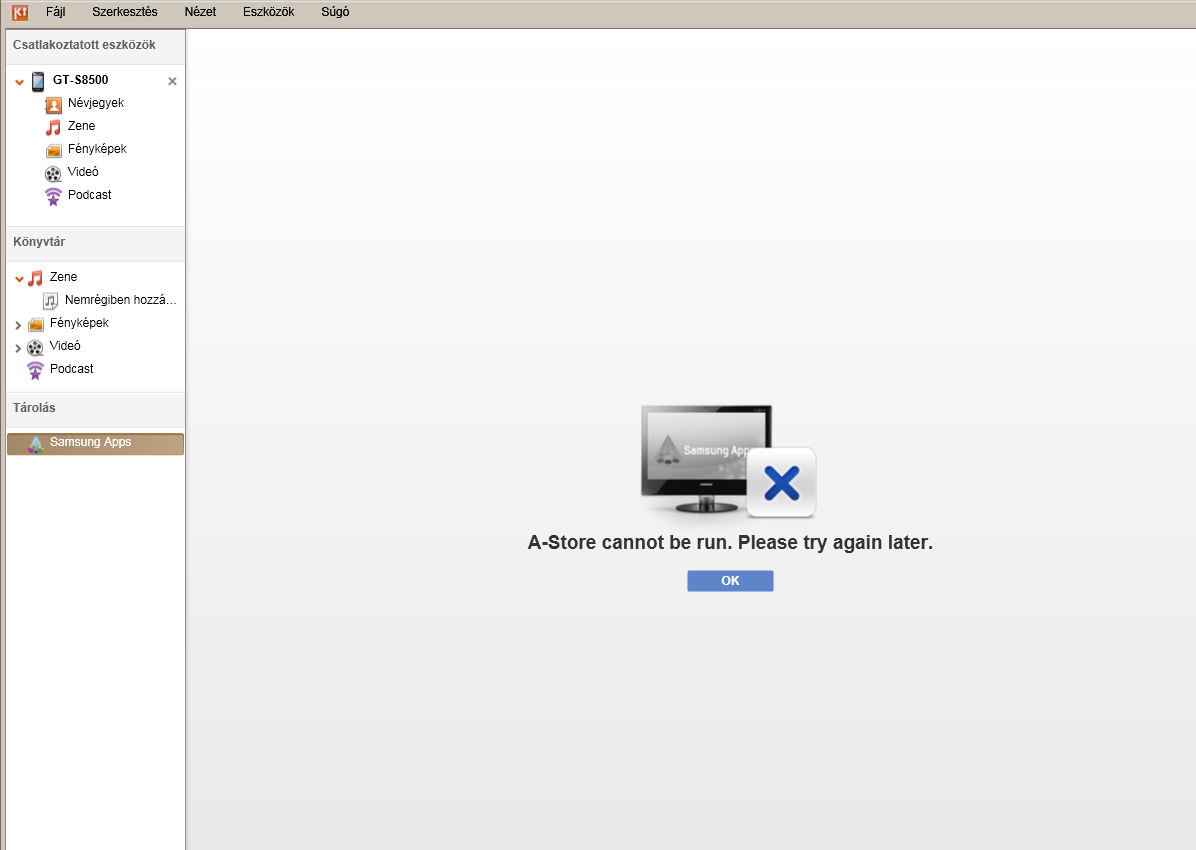Click the Samsung Apps icon in sidebar
Image resolution: width=1196 pixels, height=850 pixels.
[36, 444]
